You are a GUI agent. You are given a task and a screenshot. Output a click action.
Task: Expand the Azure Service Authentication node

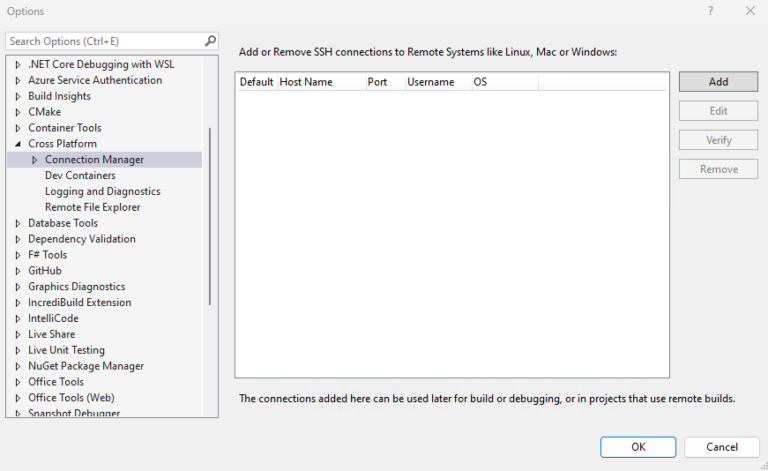click(x=17, y=81)
